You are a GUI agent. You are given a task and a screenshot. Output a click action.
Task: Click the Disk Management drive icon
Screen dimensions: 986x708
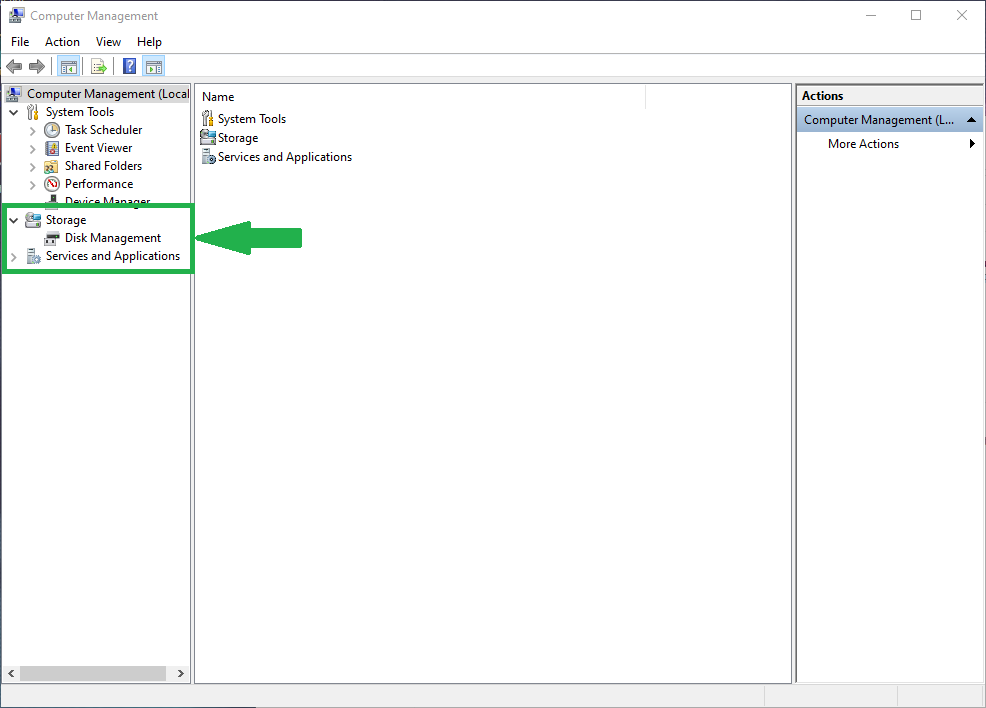52,238
